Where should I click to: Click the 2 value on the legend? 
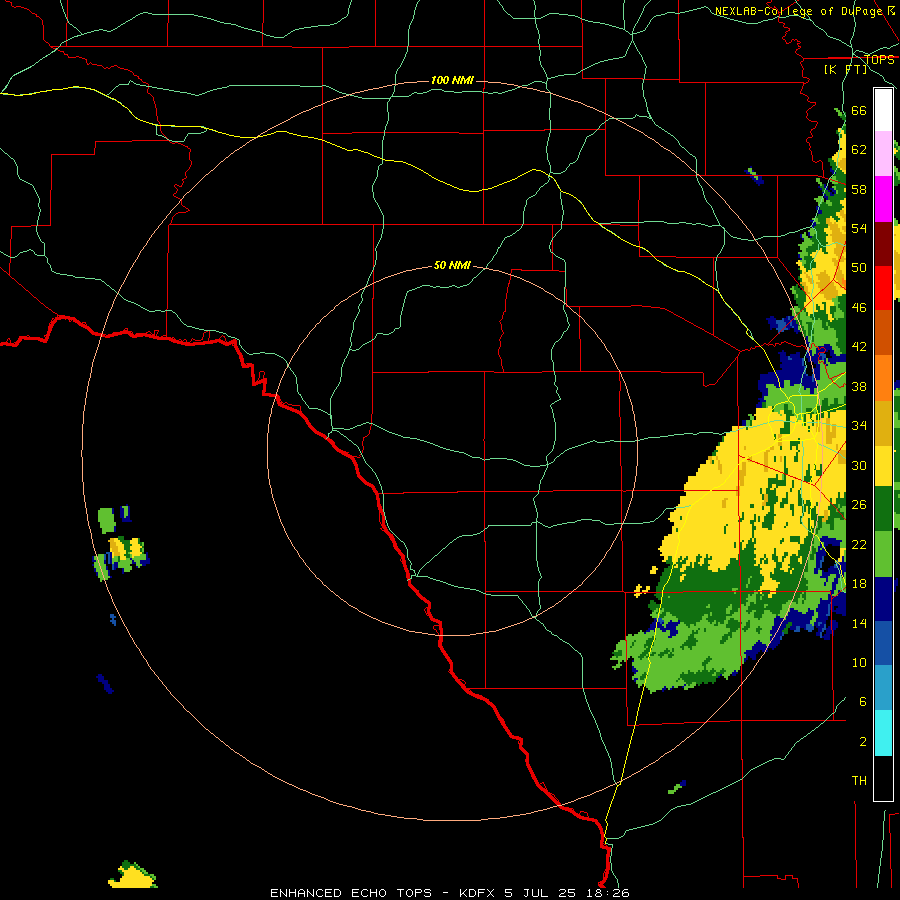coord(862,741)
